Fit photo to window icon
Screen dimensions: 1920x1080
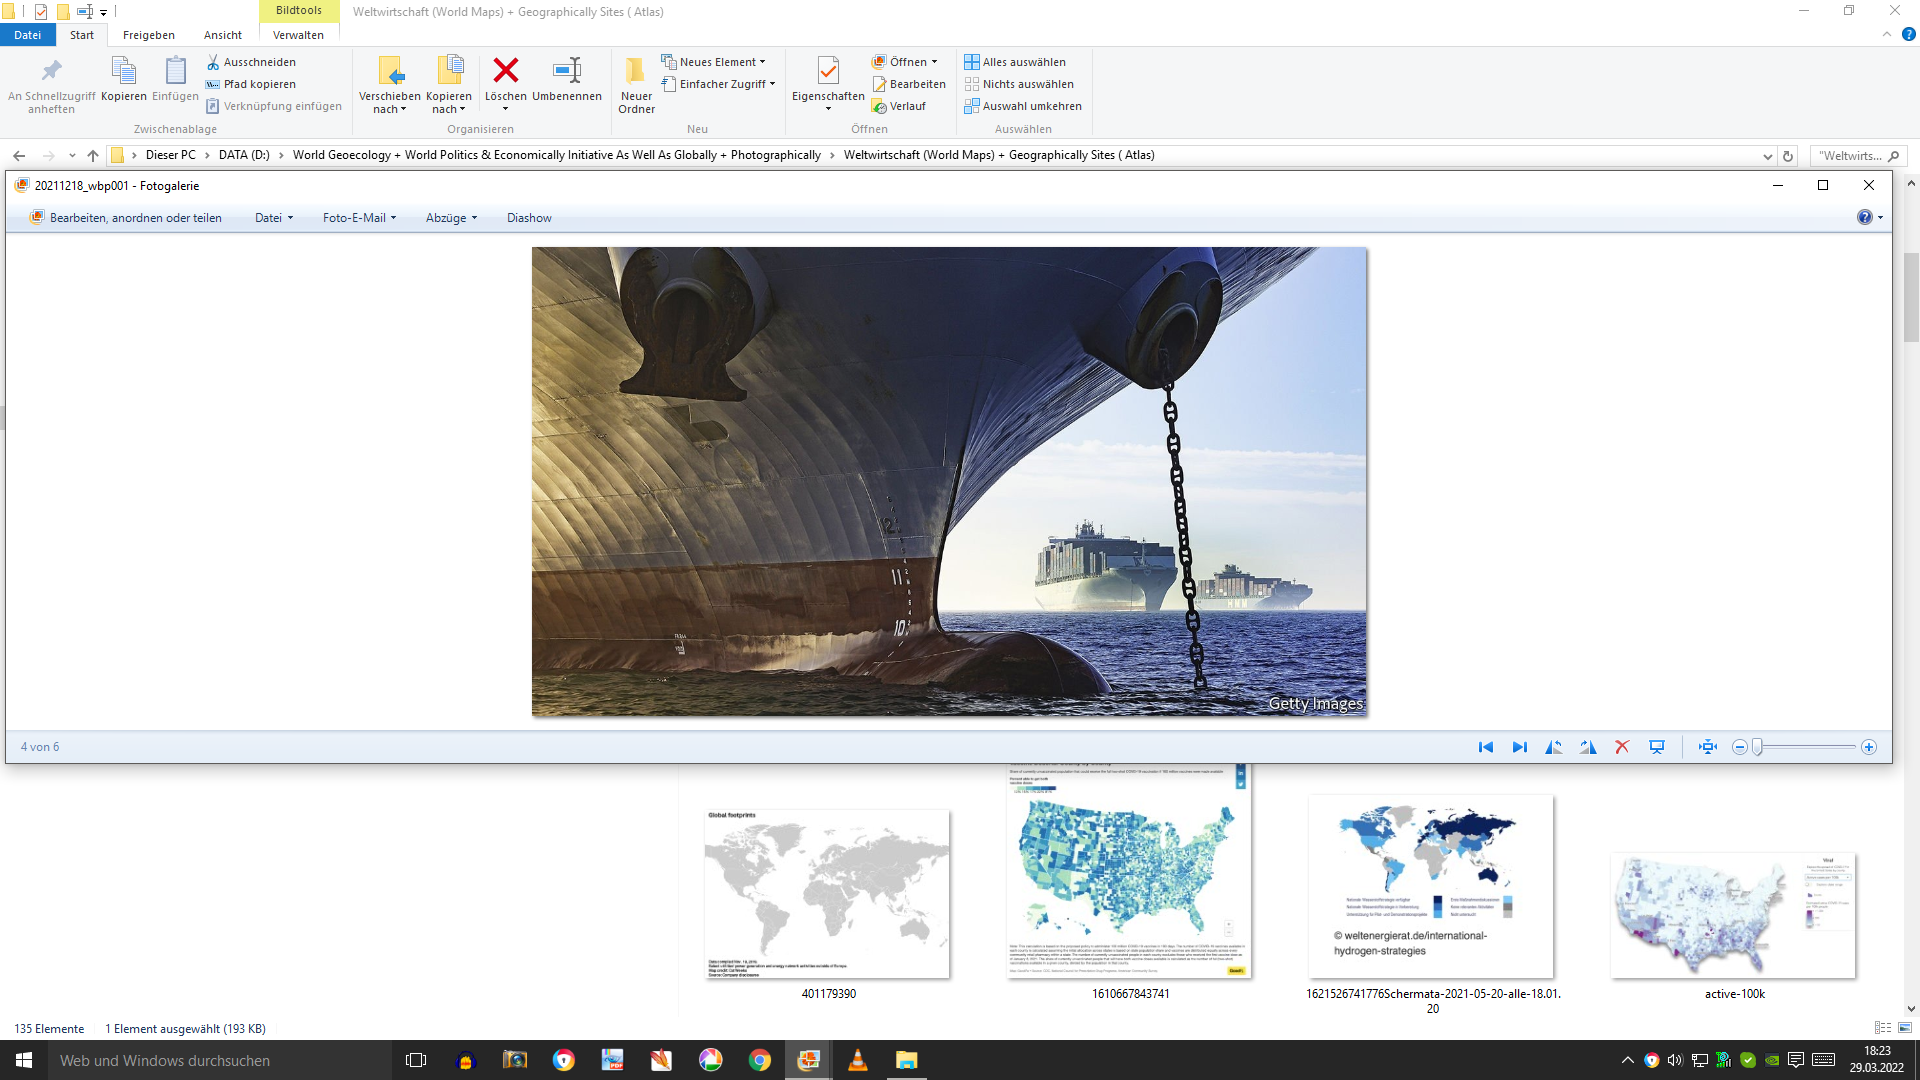point(1708,747)
